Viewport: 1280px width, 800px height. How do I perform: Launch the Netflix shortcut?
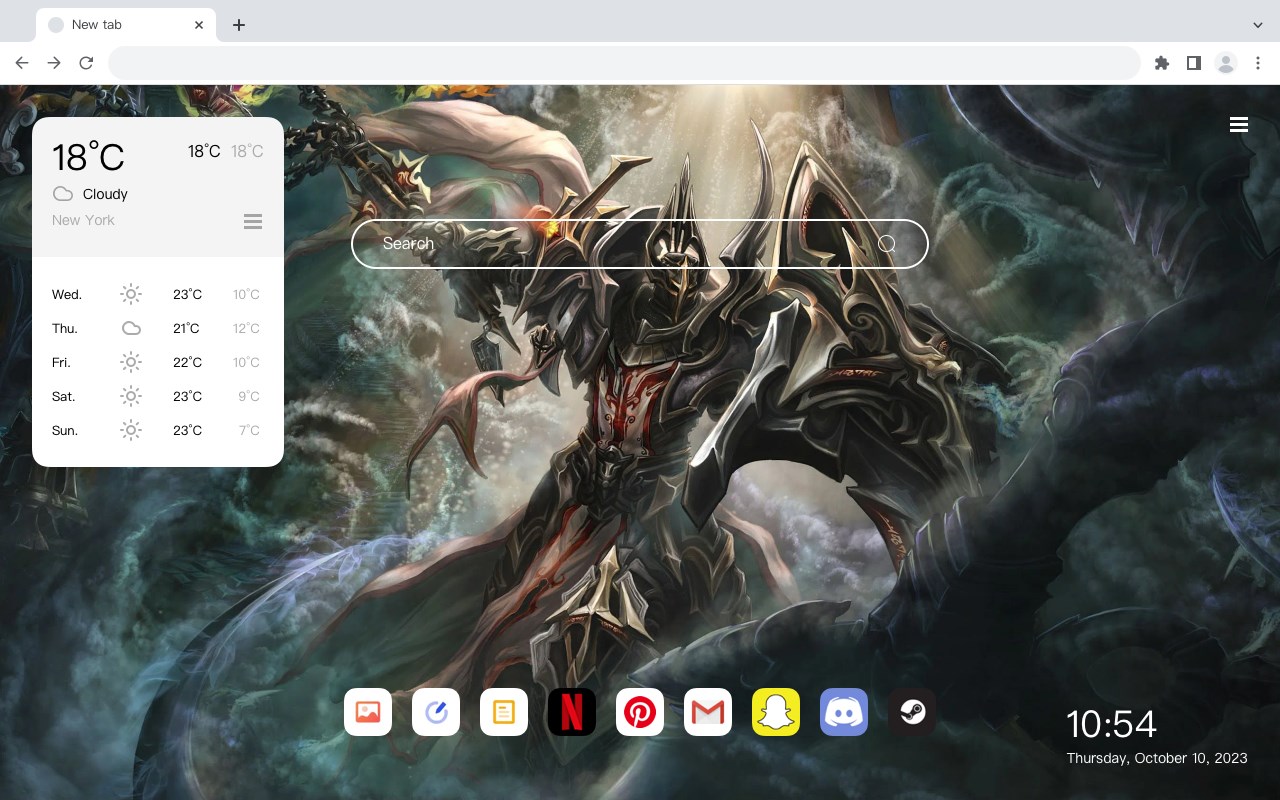[572, 712]
